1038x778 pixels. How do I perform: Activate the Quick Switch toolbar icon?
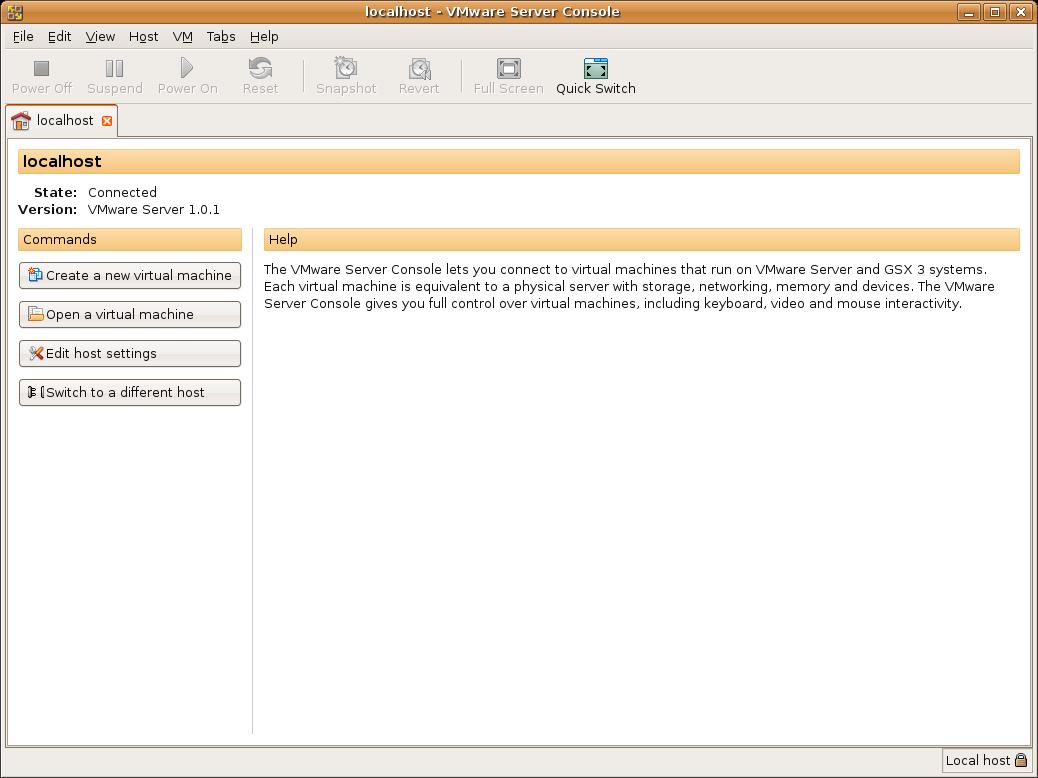coord(596,68)
